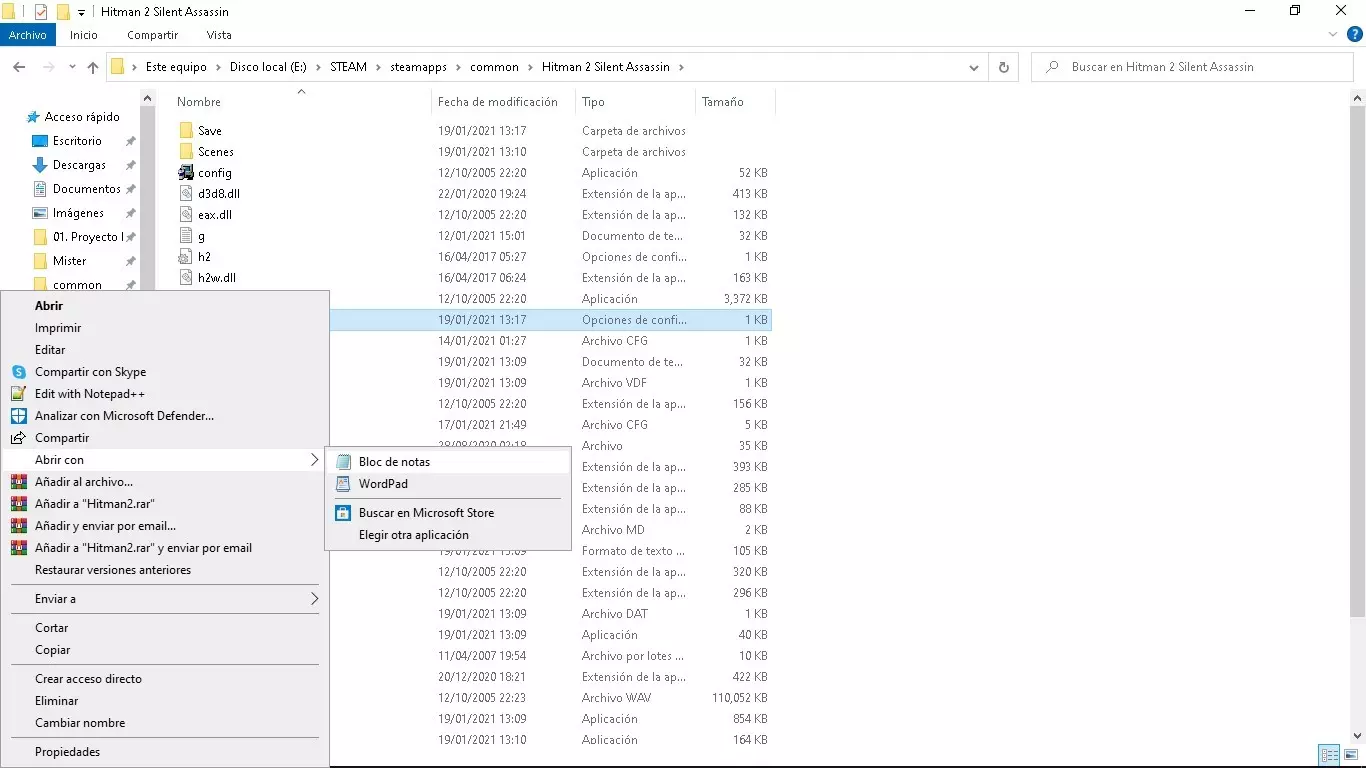This screenshot has width=1366, height=768.
Task: Click the Microsoft Defender shield icon
Action: tap(18, 416)
